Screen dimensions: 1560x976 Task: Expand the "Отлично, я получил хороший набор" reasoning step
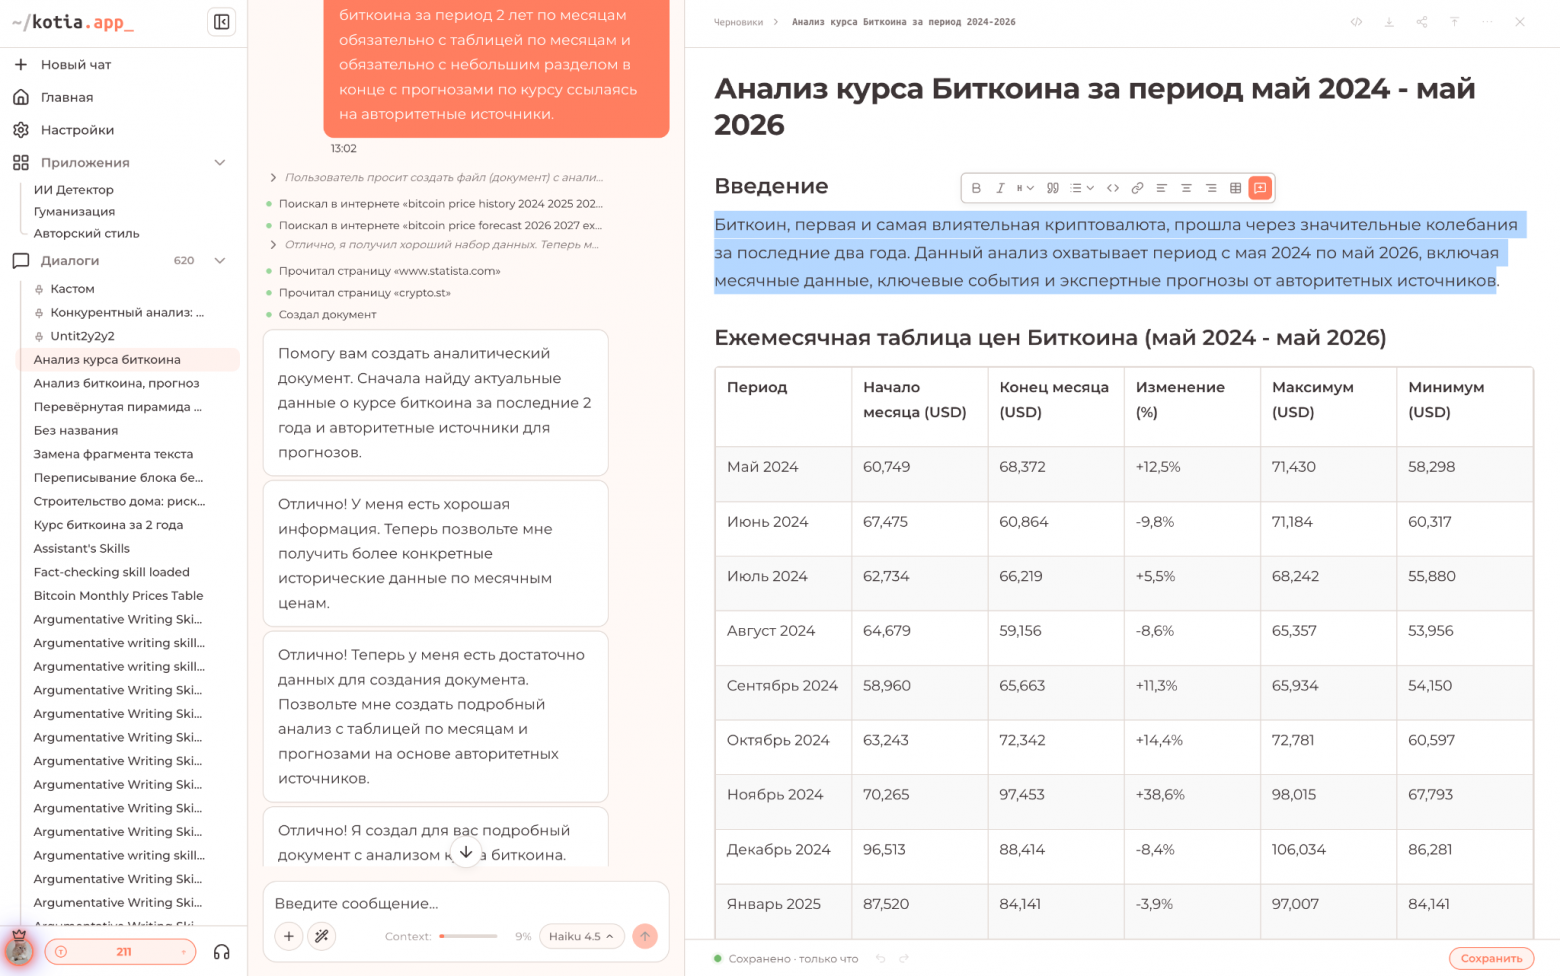[x=436, y=245]
